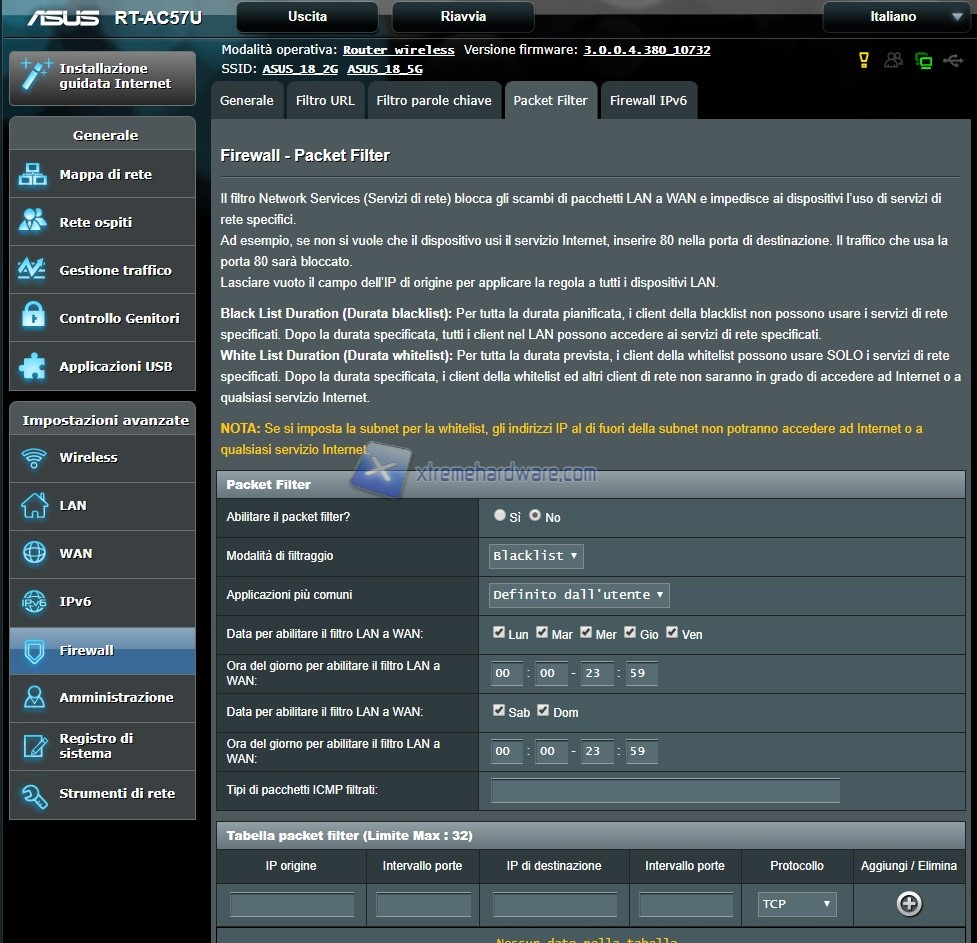Open Rete ospiti via its people icon
977x943 pixels.
[33, 222]
